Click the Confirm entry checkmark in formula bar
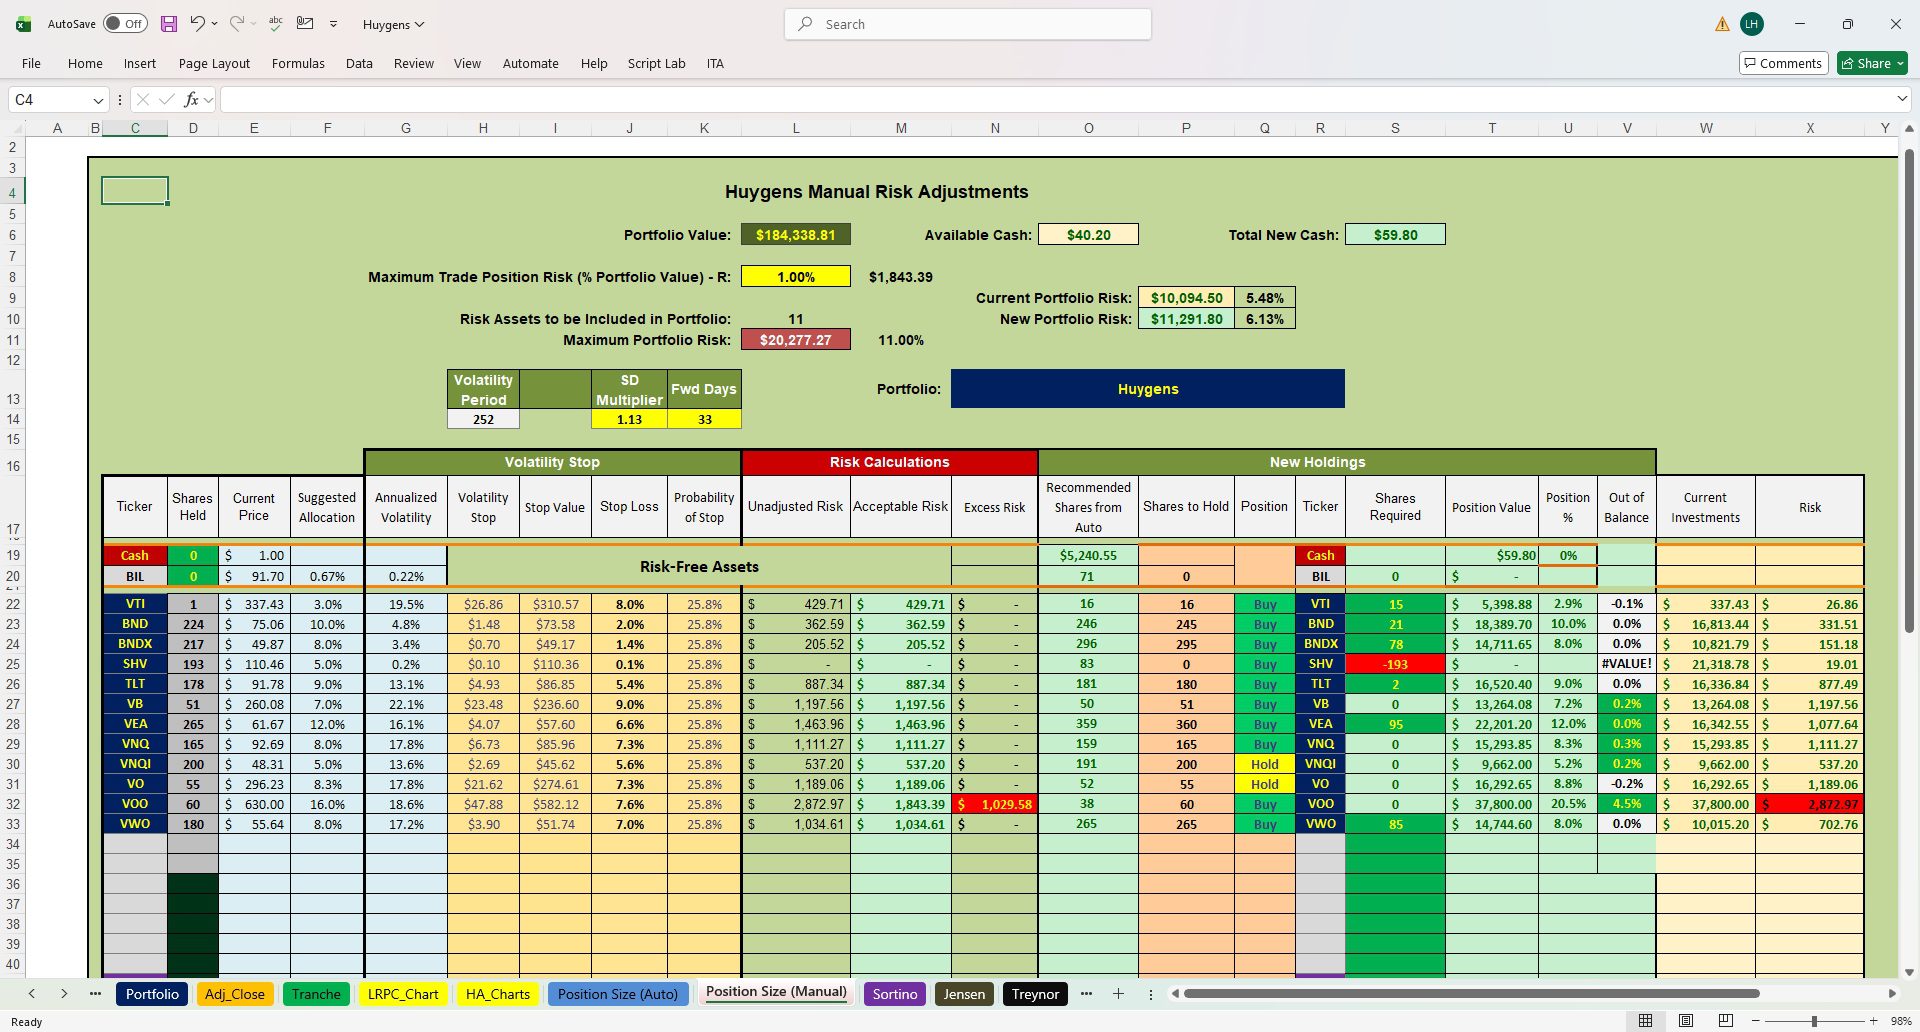1920x1032 pixels. pyautogui.click(x=167, y=99)
